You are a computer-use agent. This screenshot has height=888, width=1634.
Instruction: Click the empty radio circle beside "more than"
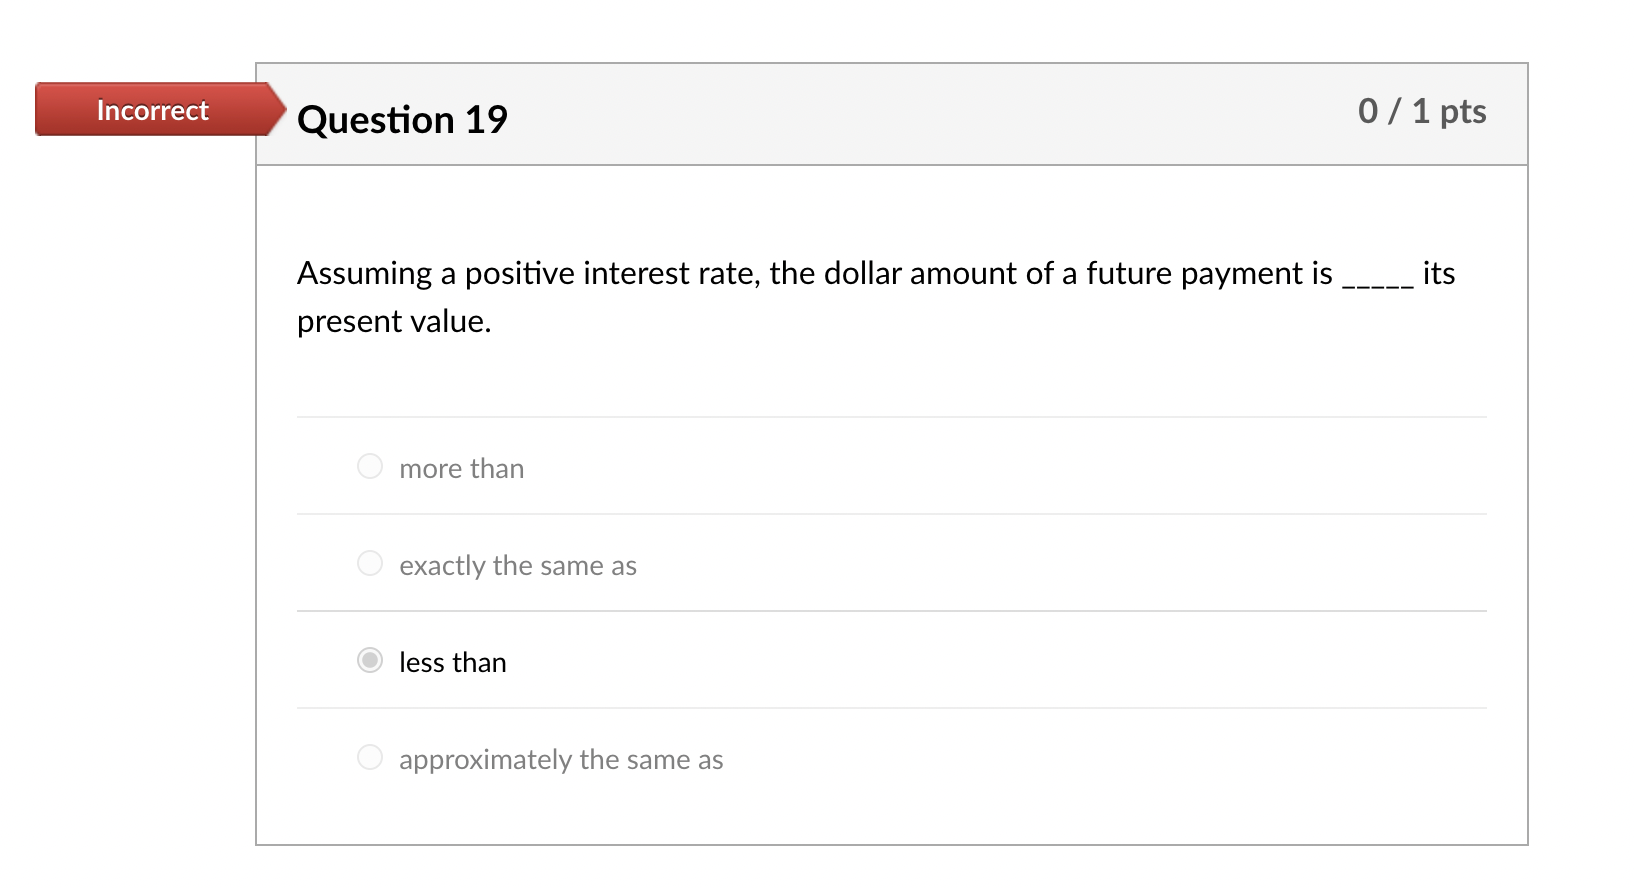370,466
